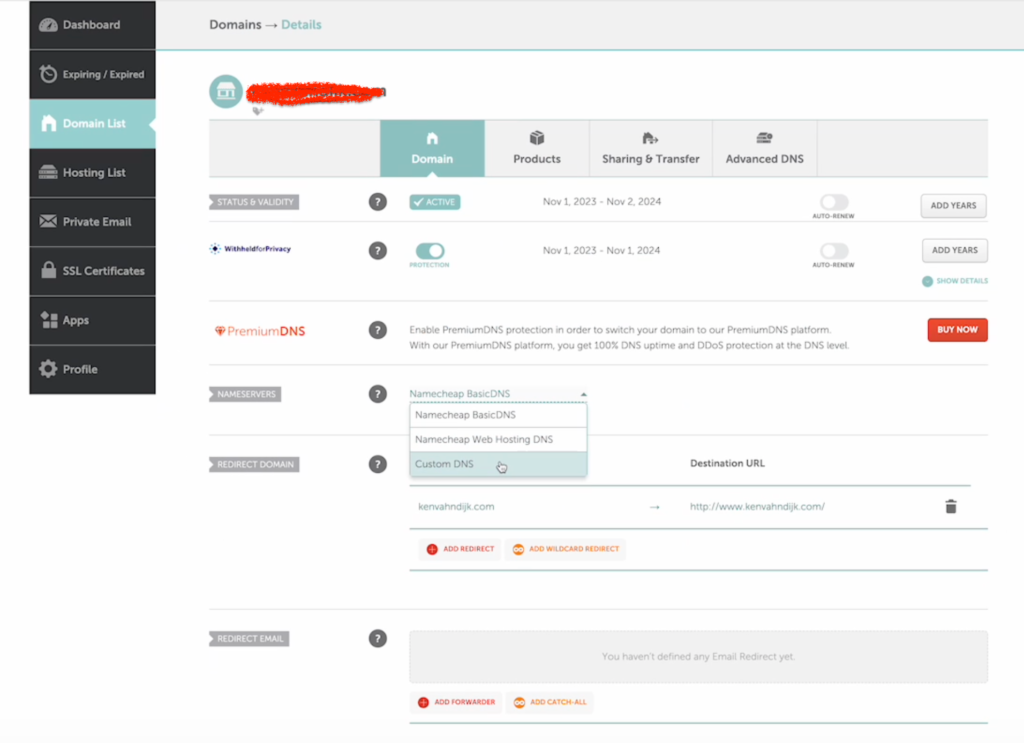Enable auto-renew for domain registration

pos(833,203)
